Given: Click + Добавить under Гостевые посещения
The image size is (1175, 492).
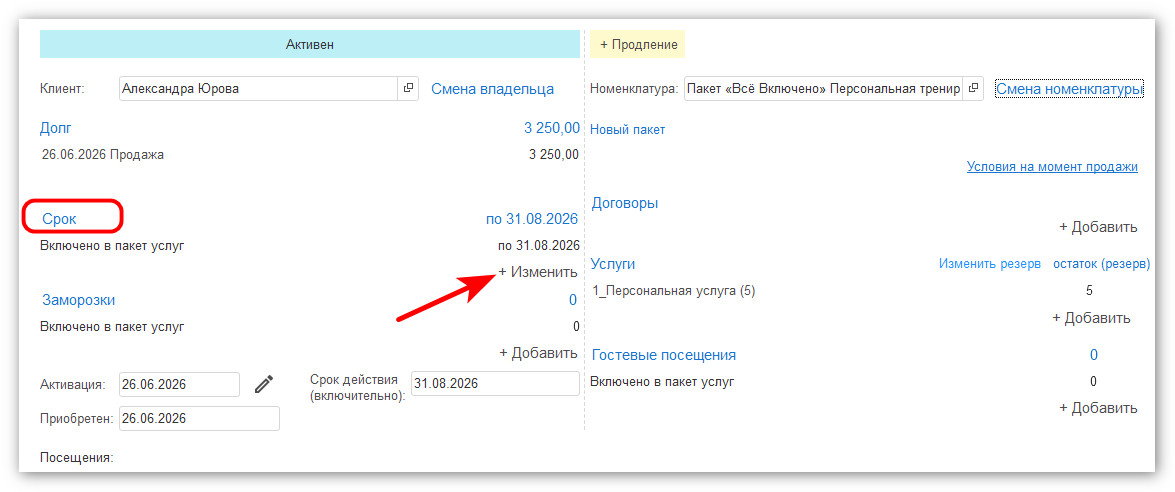Looking at the screenshot, I should pyautogui.click(x=1098, y=408).
